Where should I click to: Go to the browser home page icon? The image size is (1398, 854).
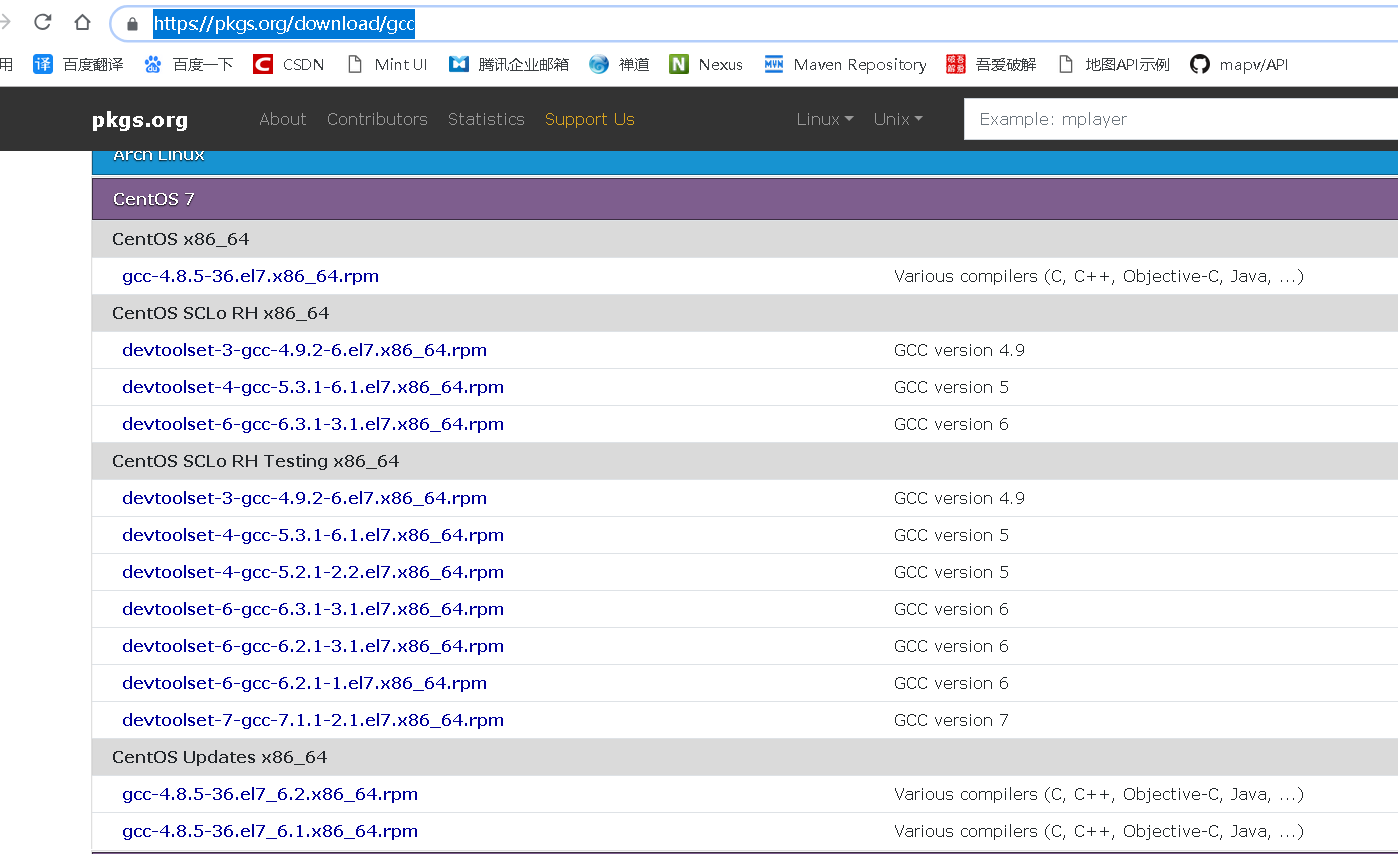82,22
